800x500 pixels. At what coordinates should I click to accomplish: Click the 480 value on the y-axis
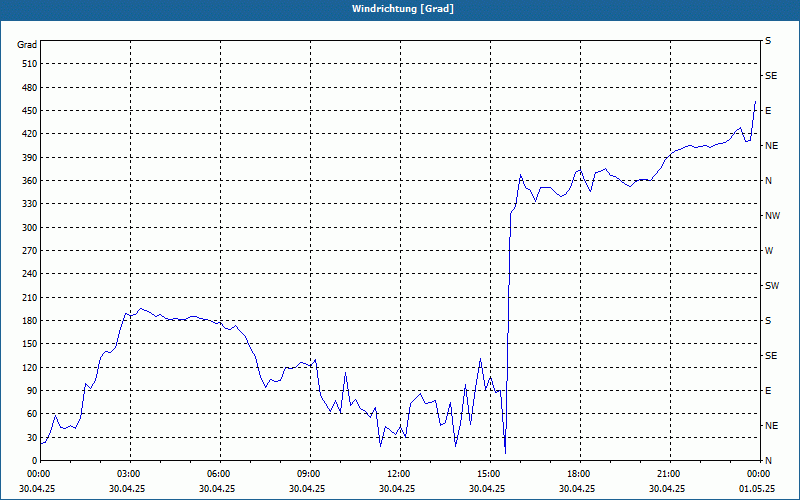click(30, 87)
